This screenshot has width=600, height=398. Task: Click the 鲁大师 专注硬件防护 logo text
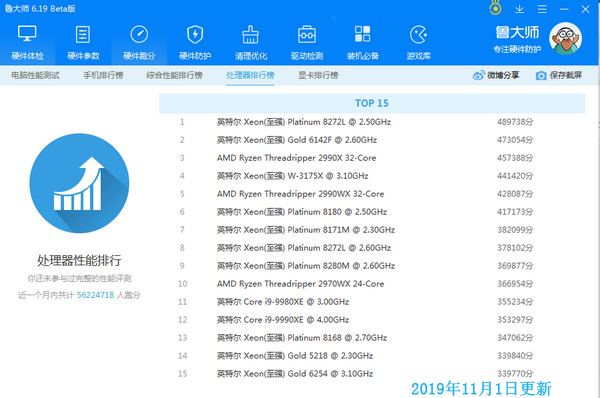pyautogui.click(x=517, y=39)
